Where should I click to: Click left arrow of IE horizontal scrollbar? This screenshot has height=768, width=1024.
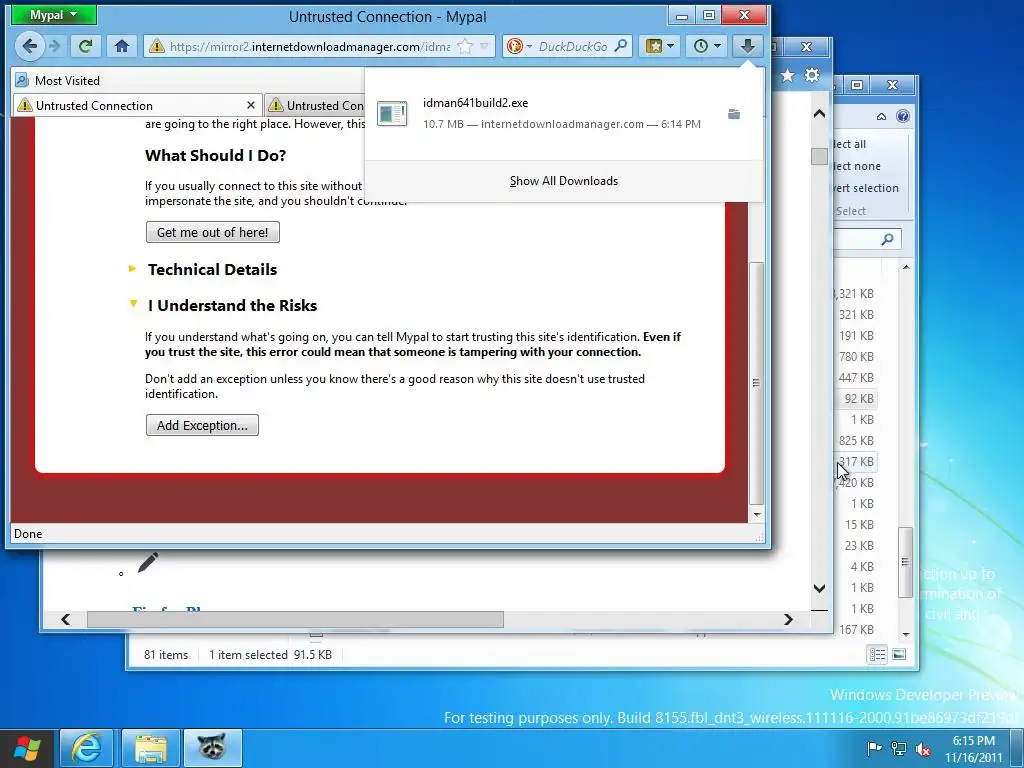click(x=65, y=619)
